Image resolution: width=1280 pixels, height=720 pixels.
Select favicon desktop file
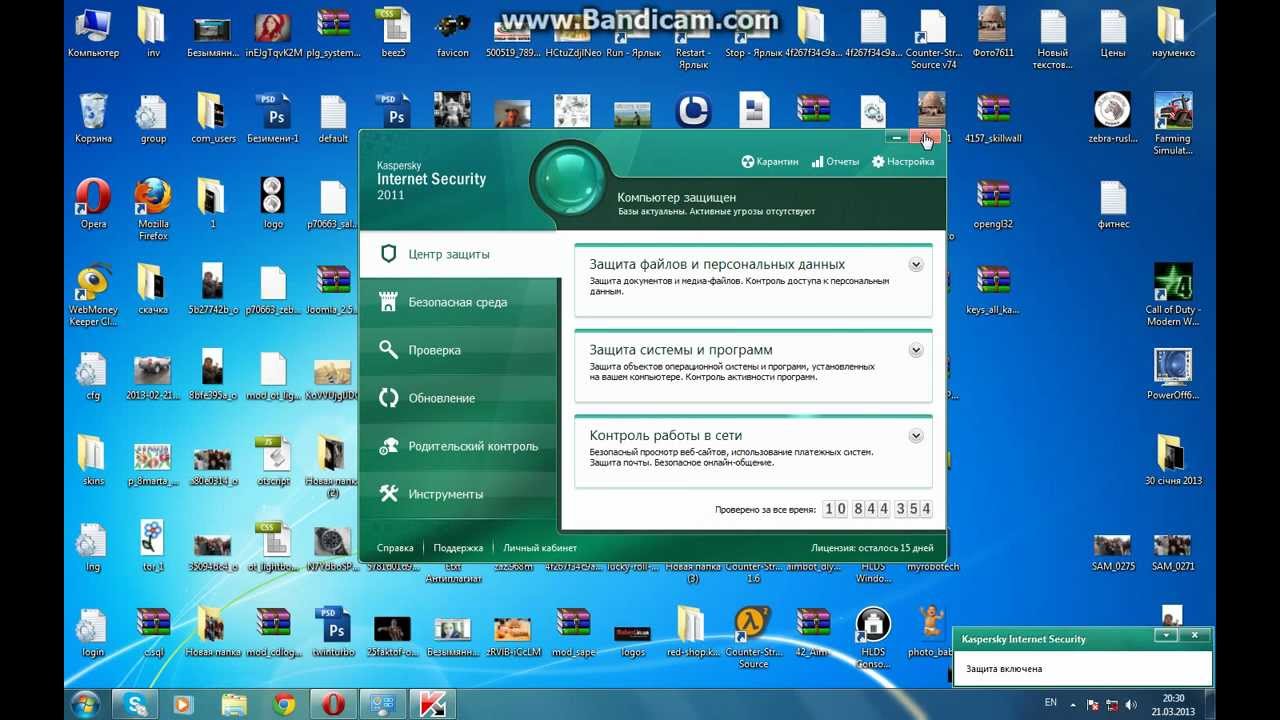click(453, 32)
